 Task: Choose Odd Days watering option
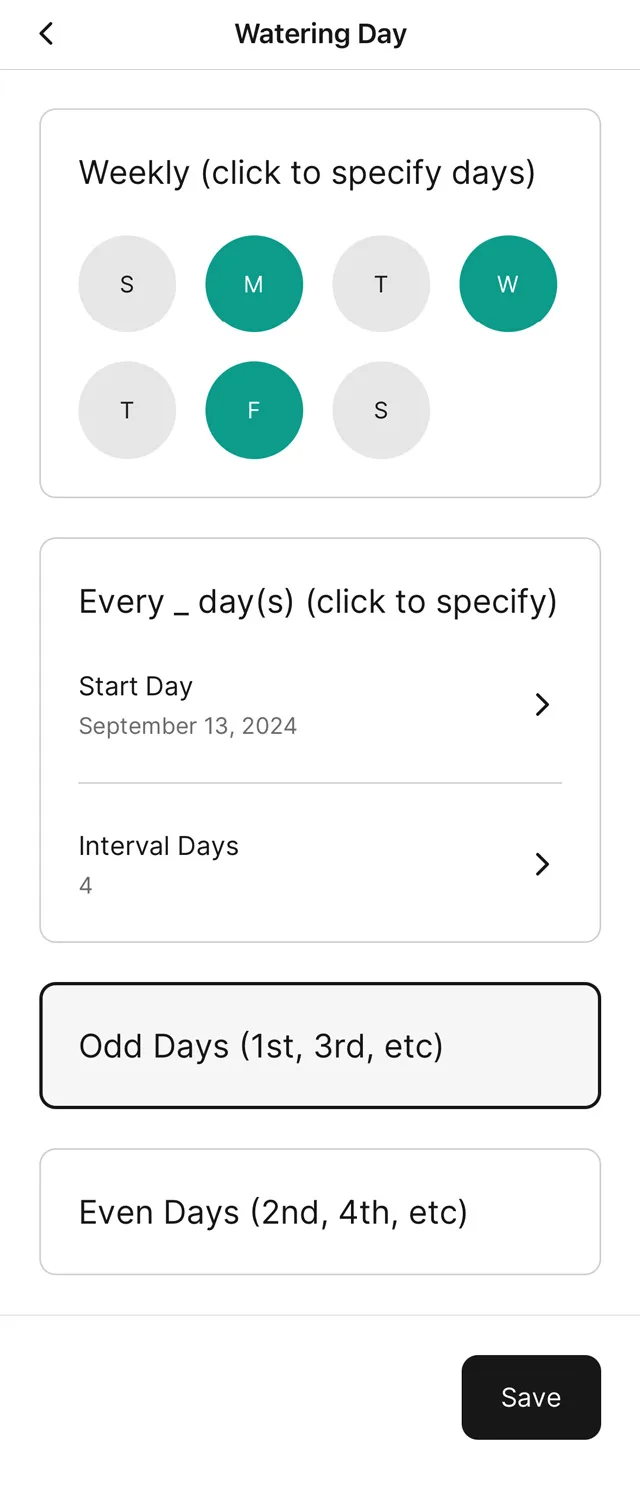[320, 1046]
